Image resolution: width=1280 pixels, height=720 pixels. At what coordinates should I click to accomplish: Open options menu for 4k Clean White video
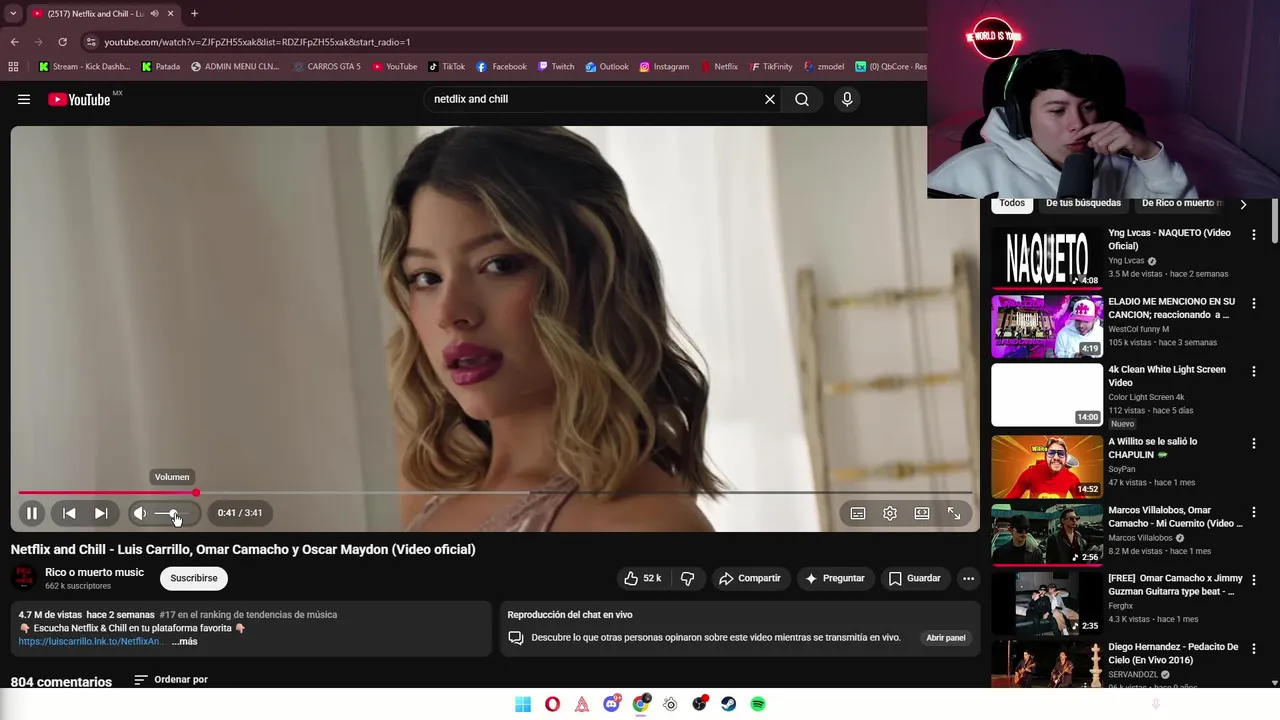click(1254, 371)
